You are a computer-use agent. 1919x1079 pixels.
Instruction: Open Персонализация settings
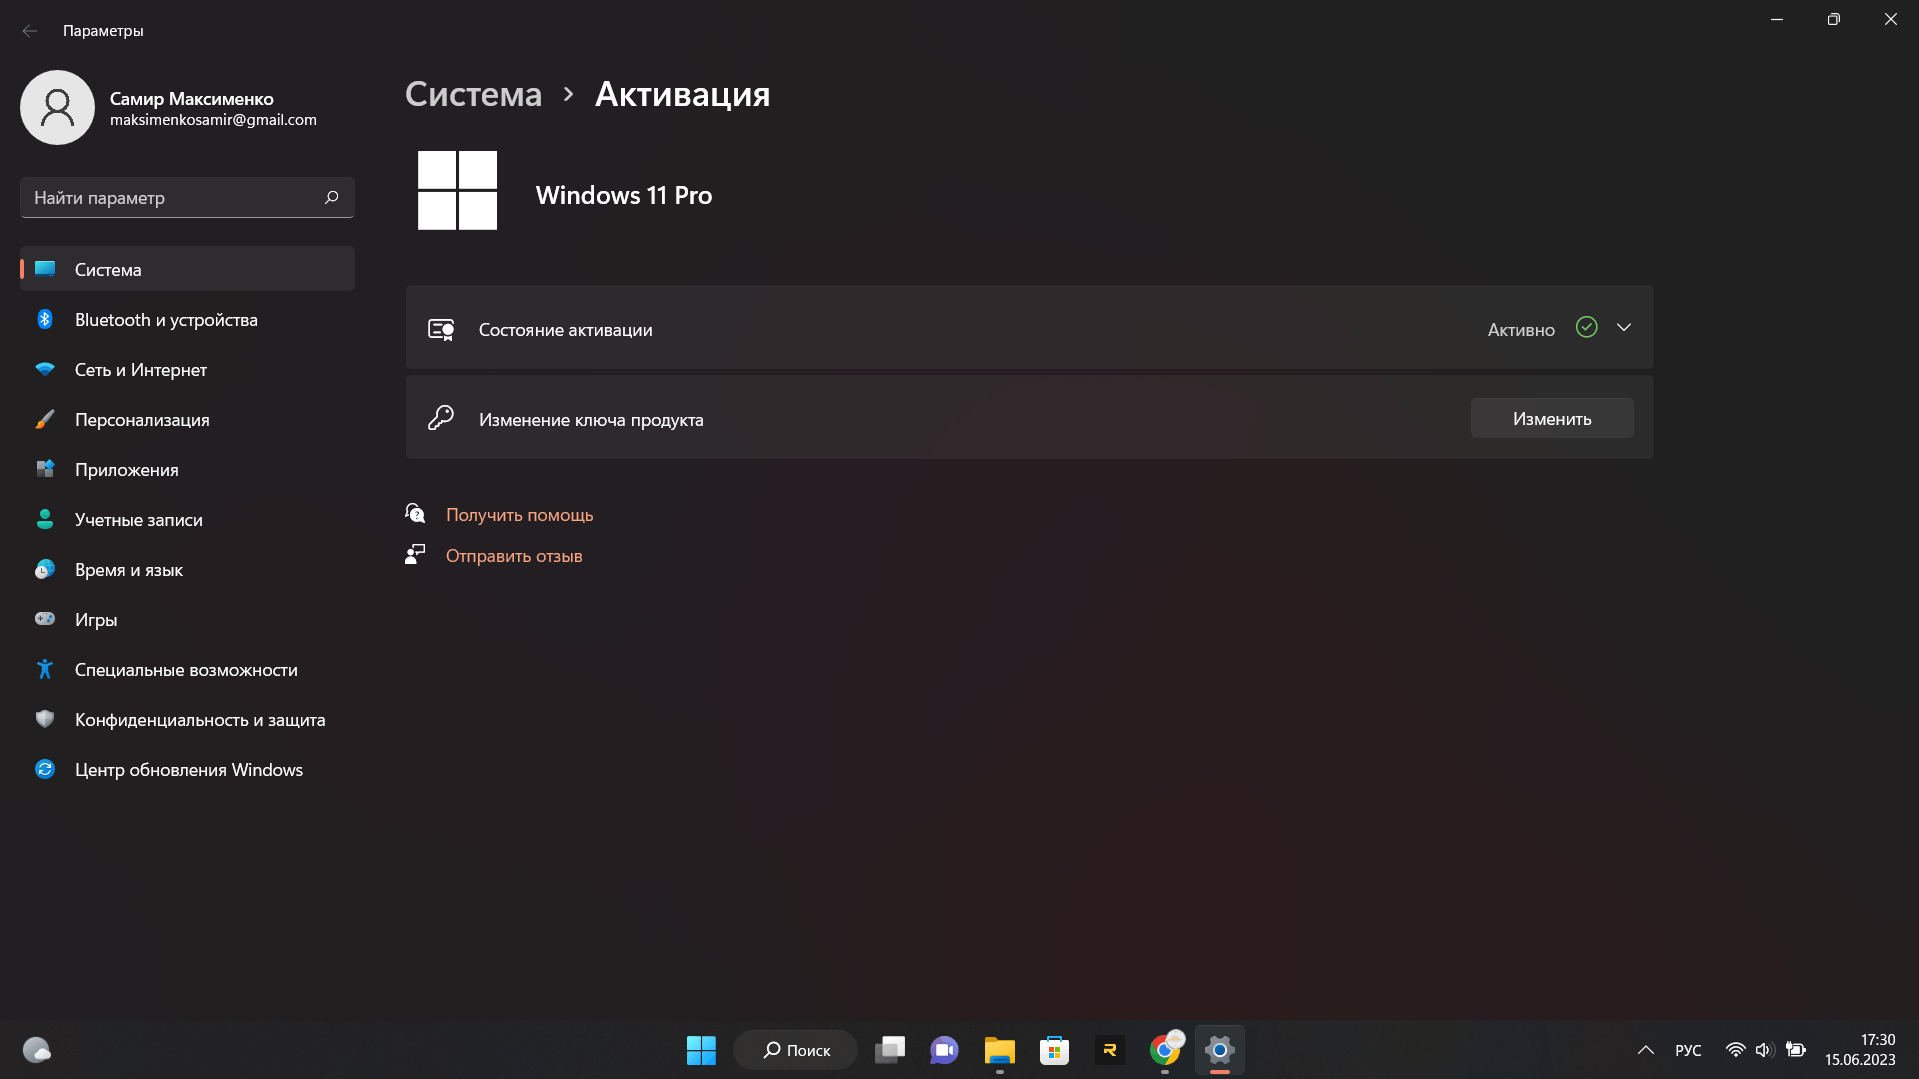pos(187,419)
